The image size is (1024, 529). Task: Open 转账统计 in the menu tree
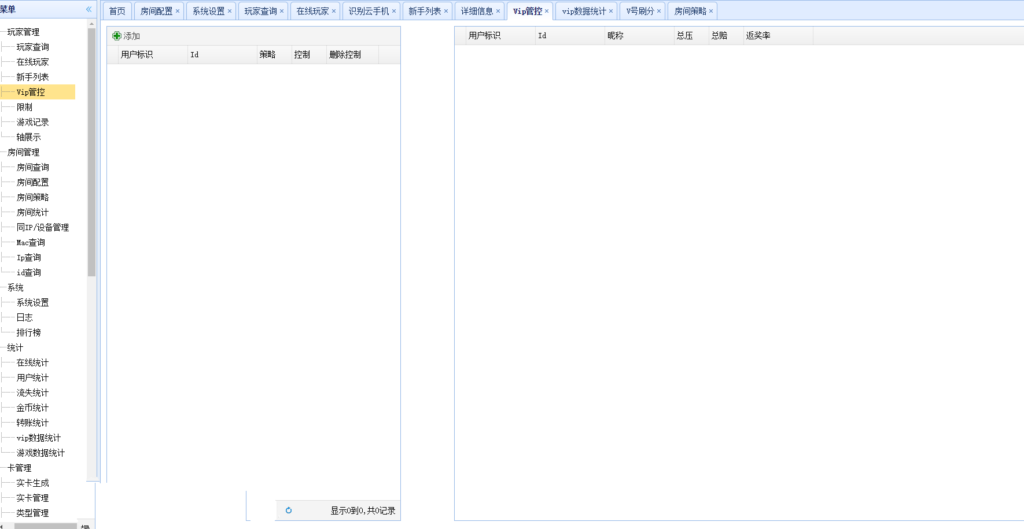pos(33,423)
